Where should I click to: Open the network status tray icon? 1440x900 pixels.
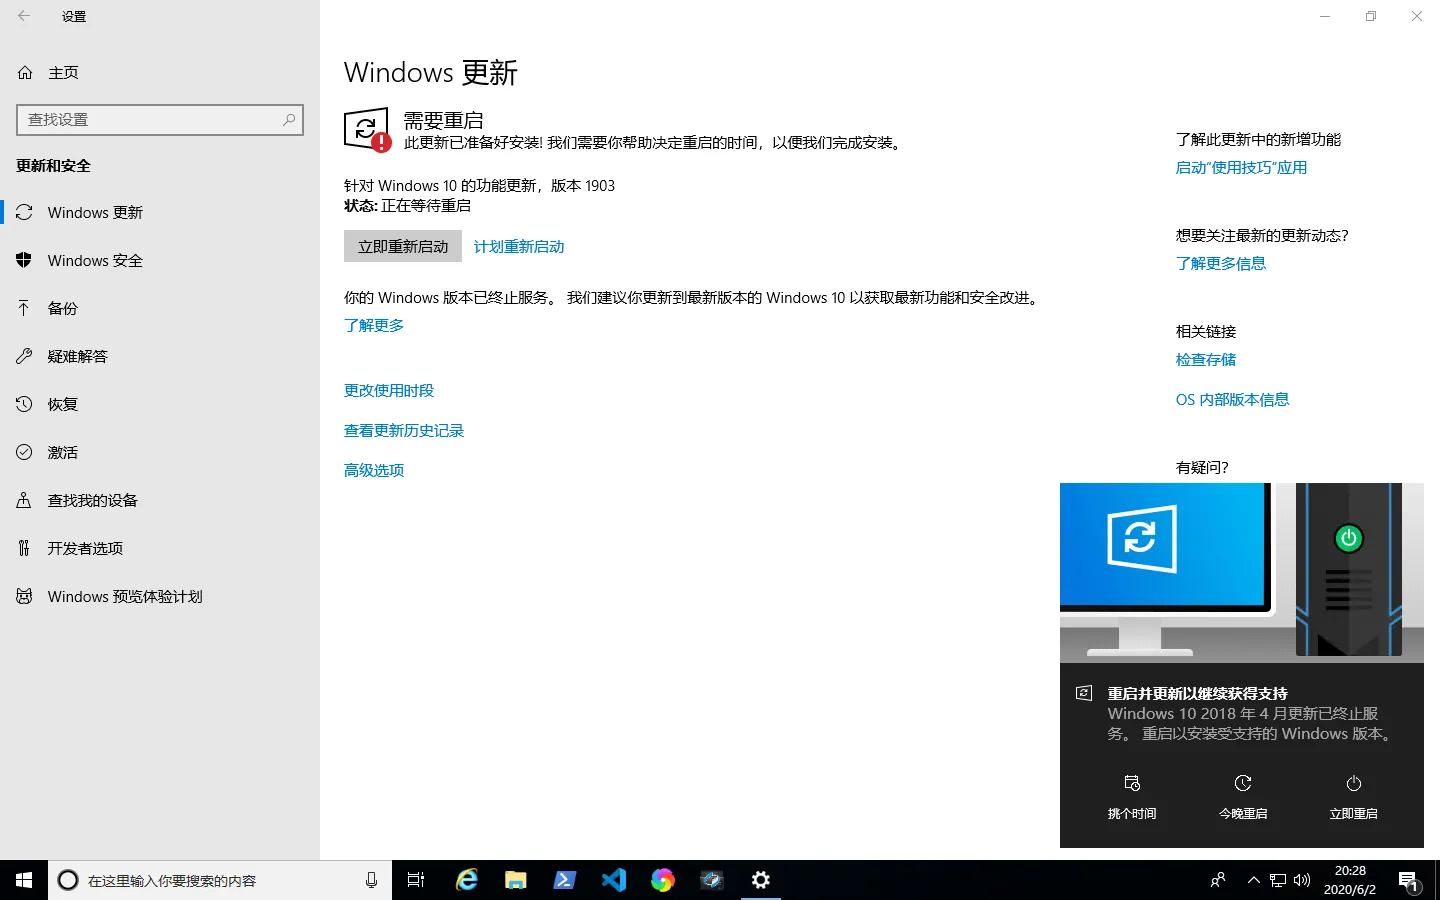point(1278,880)
